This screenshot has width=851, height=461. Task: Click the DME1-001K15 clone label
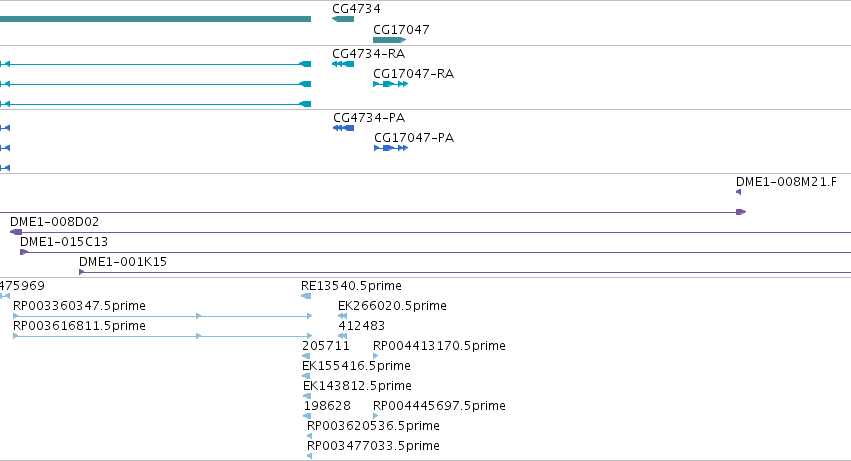[123, 262]
